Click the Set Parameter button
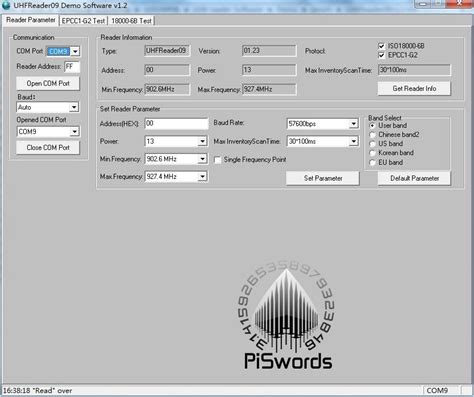 (x=323, y=178)
